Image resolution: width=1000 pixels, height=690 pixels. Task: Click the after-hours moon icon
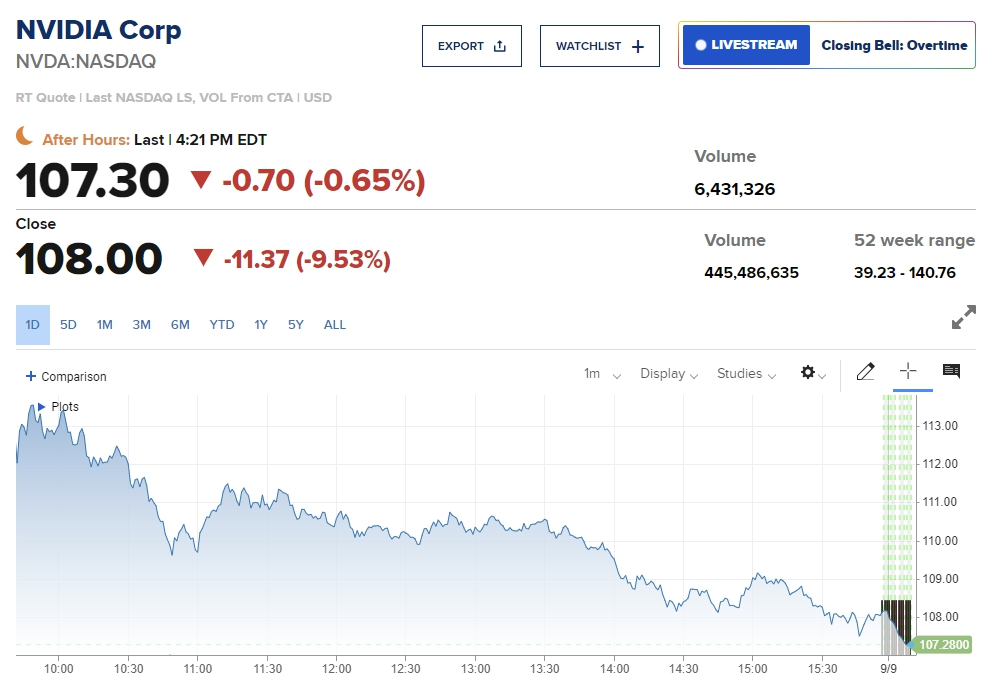pyautogui.click(x=25, y=137)
